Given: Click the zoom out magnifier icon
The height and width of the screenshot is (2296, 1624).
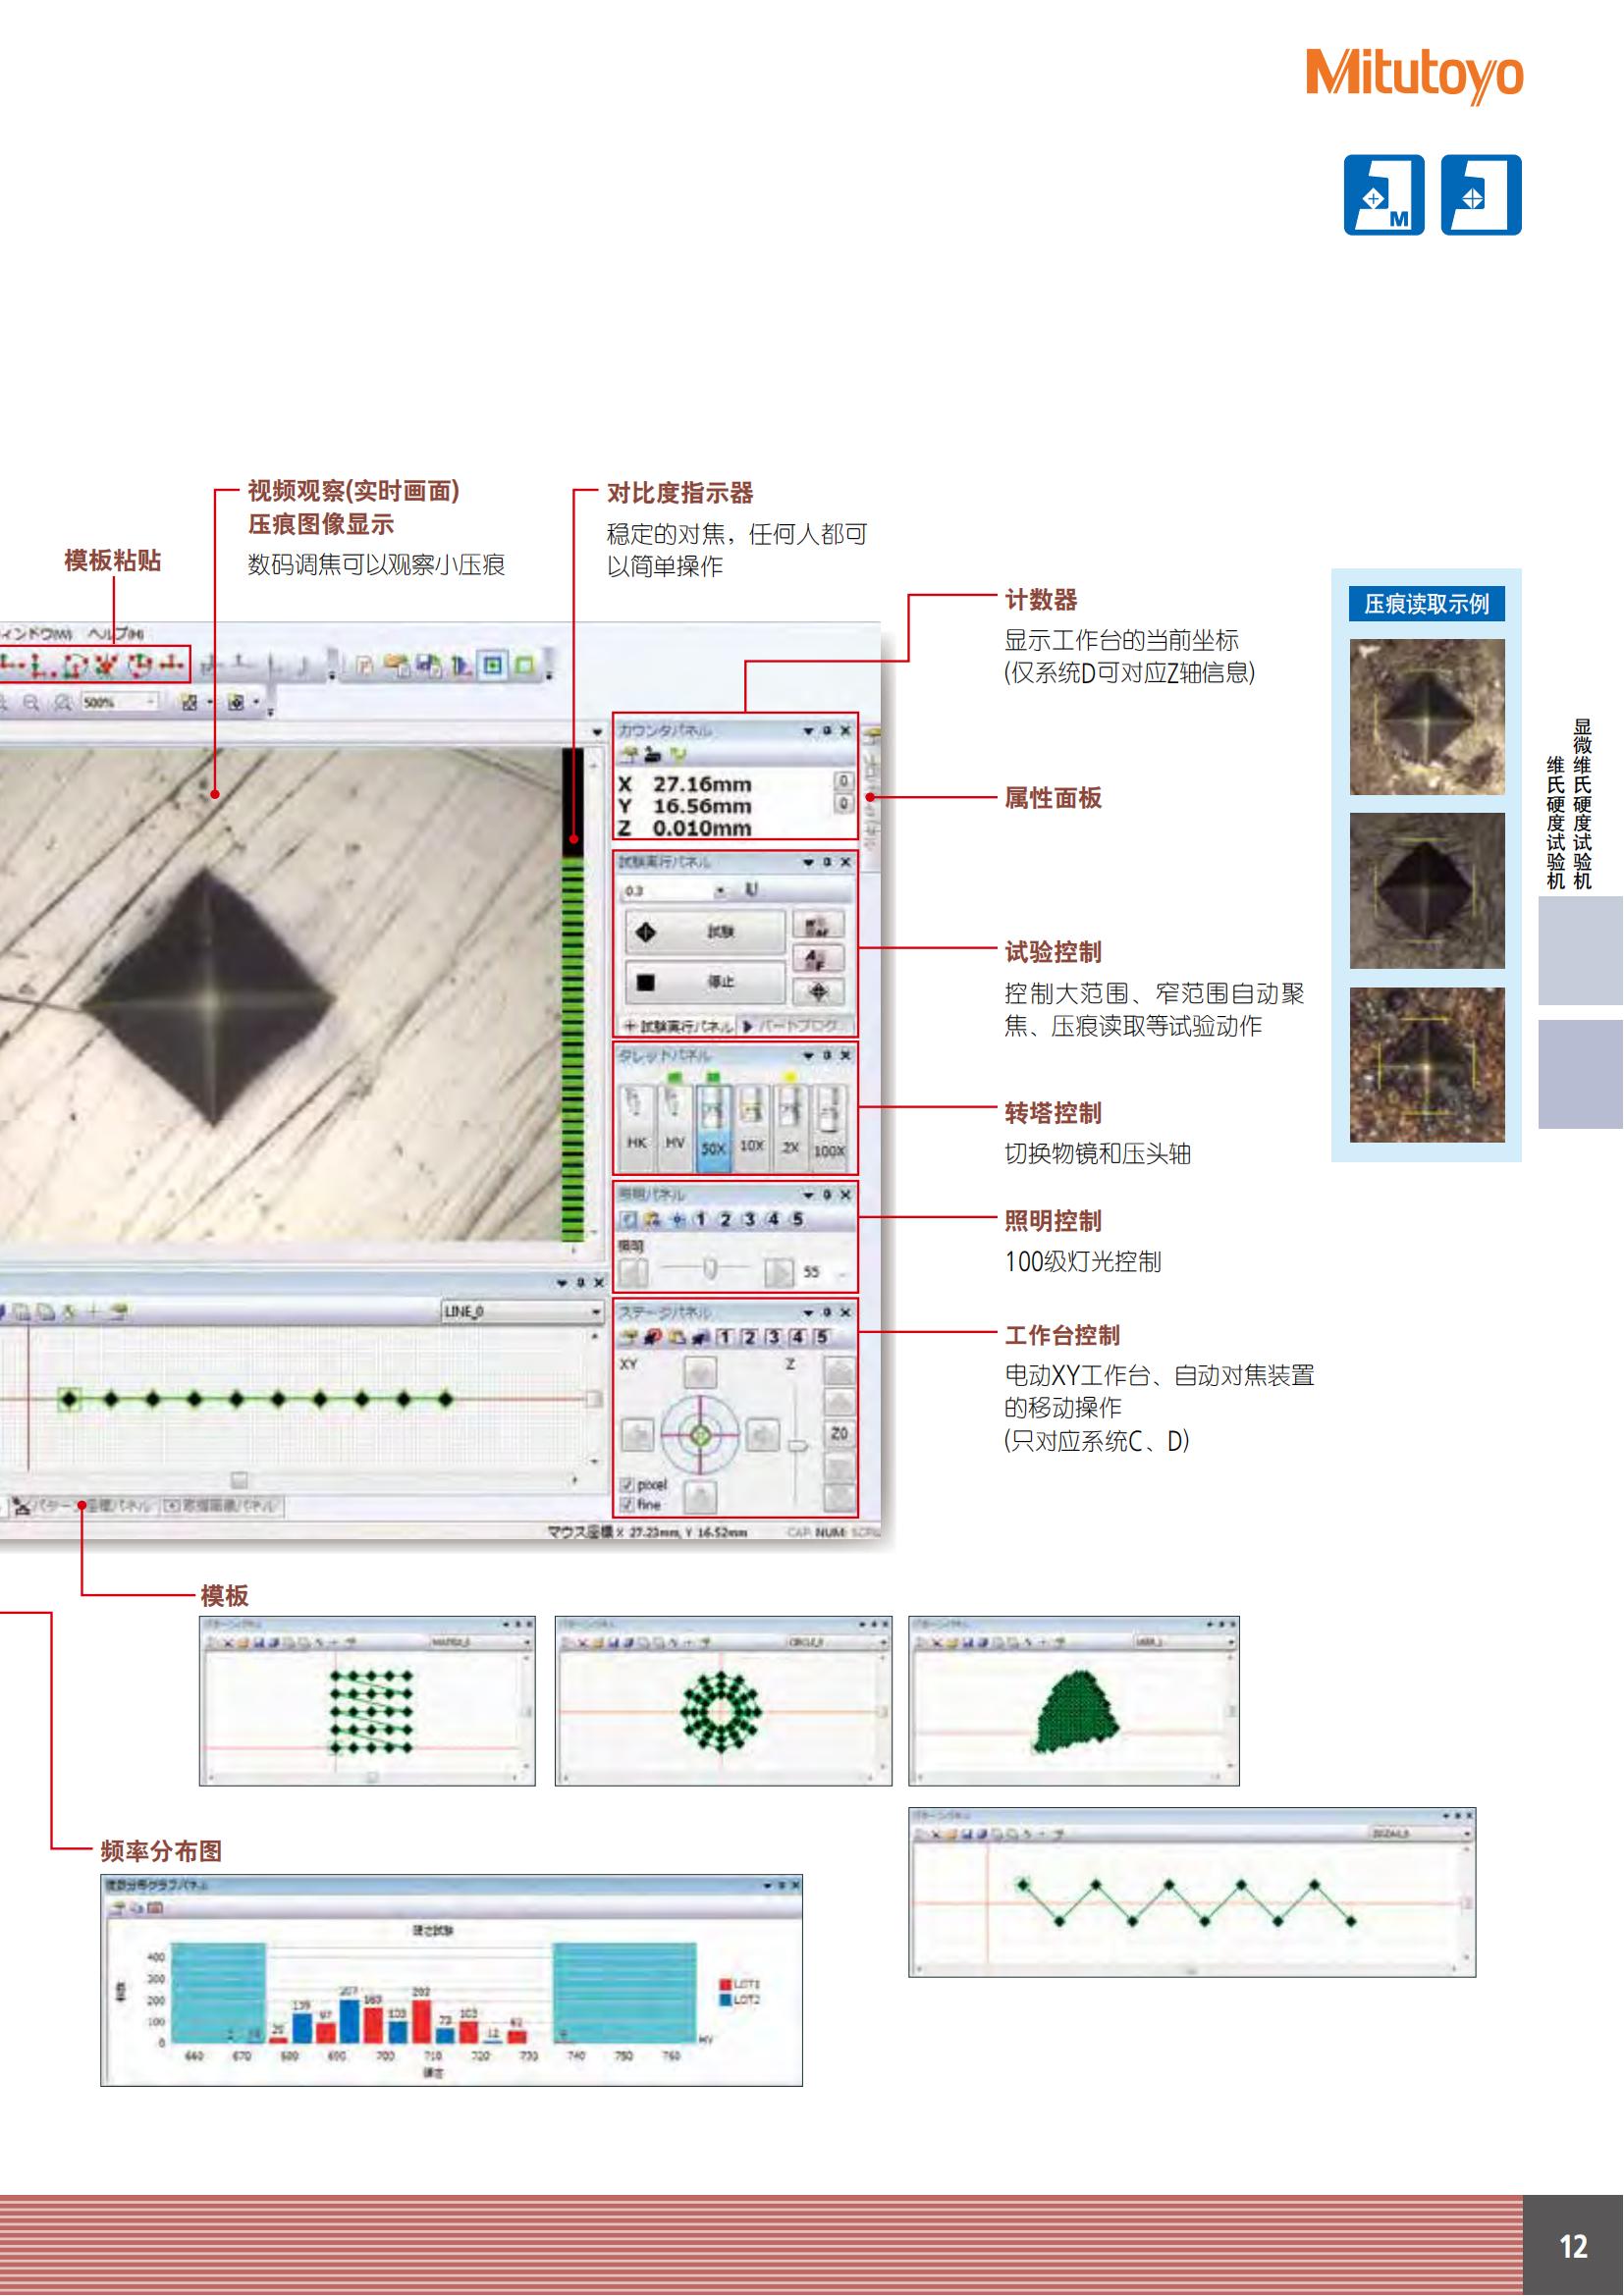Looking at the screenshot, I should click(32, 703).
